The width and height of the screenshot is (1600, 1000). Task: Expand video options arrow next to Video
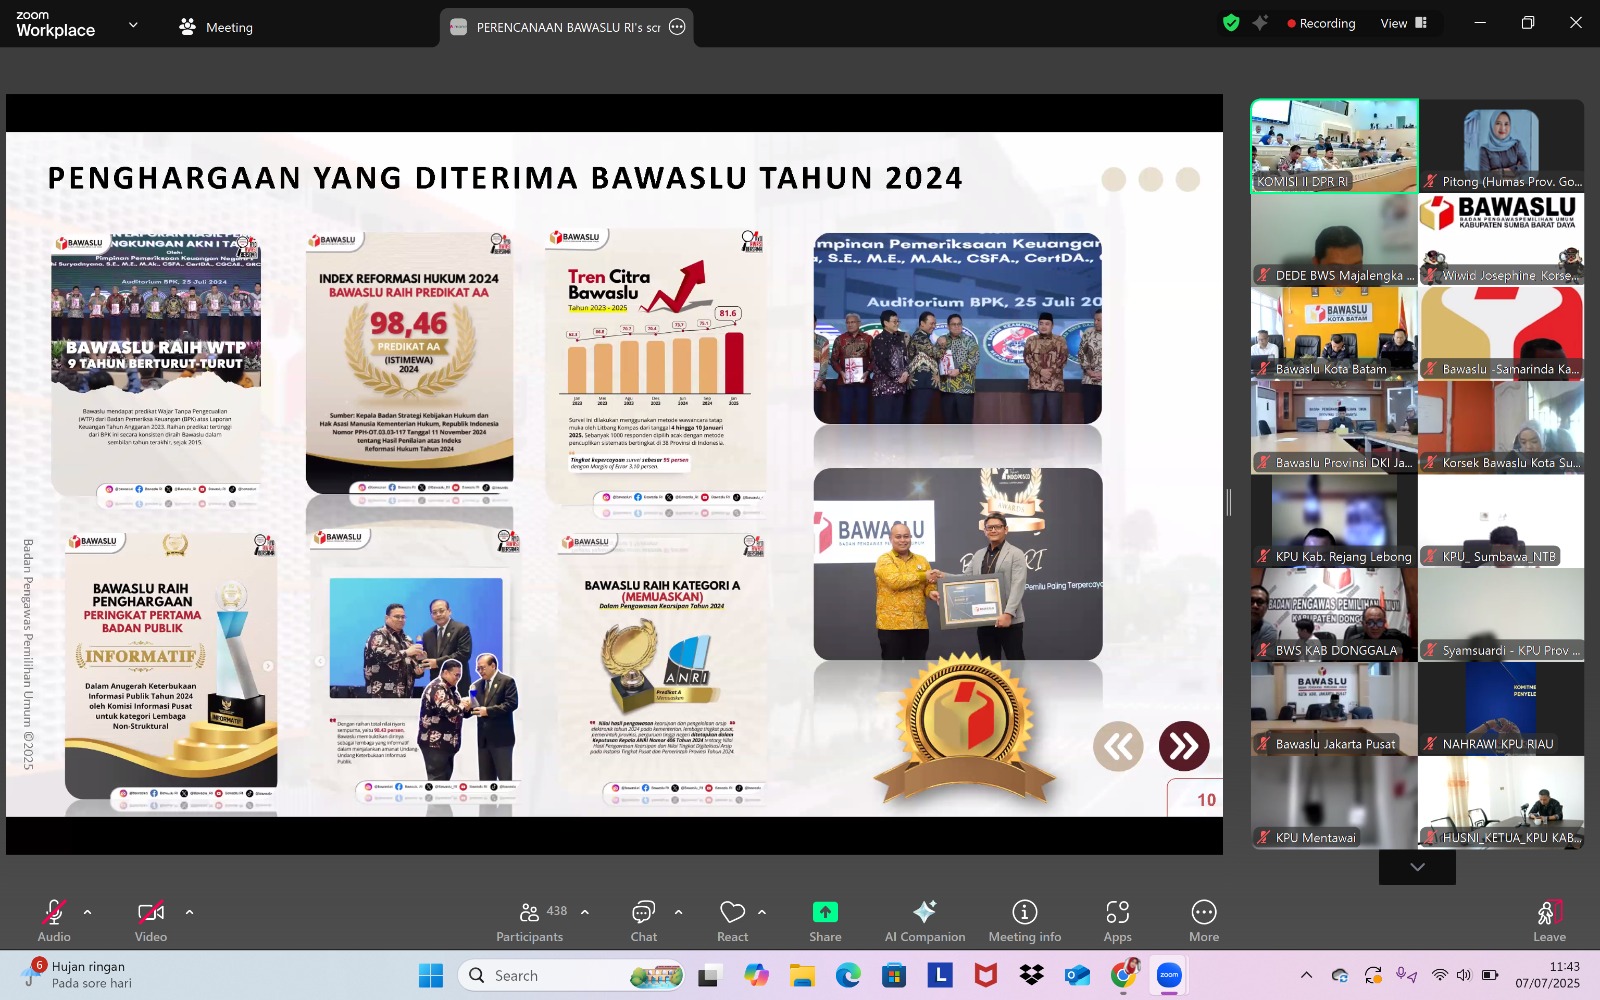pyautogui.click(x=189, y=912)
